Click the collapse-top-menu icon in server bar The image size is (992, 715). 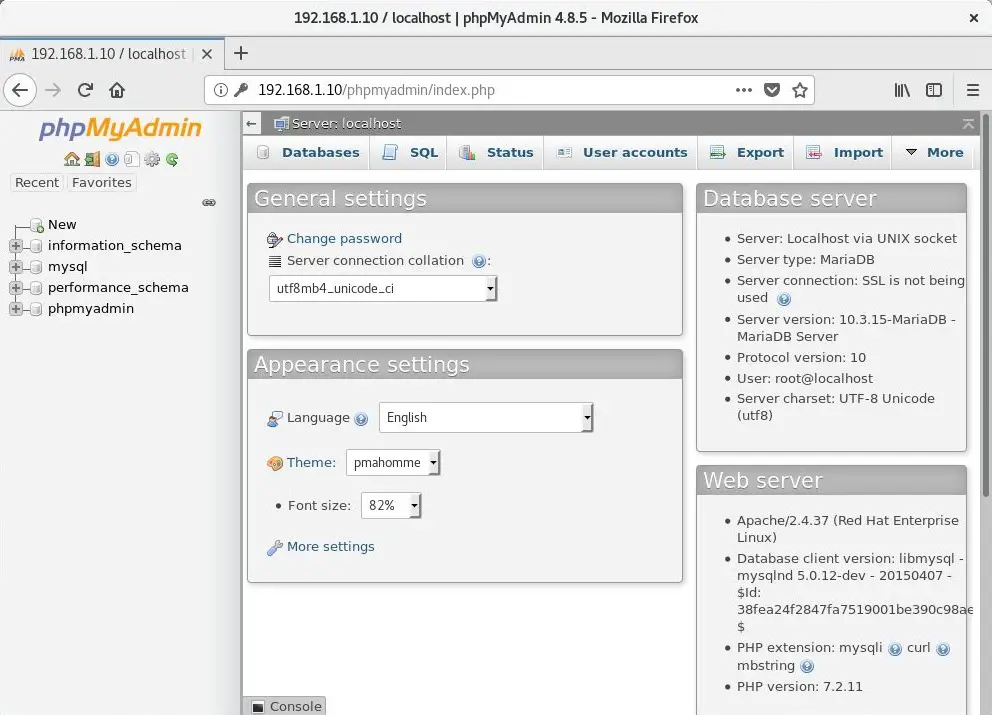click(x=968, y=123)
